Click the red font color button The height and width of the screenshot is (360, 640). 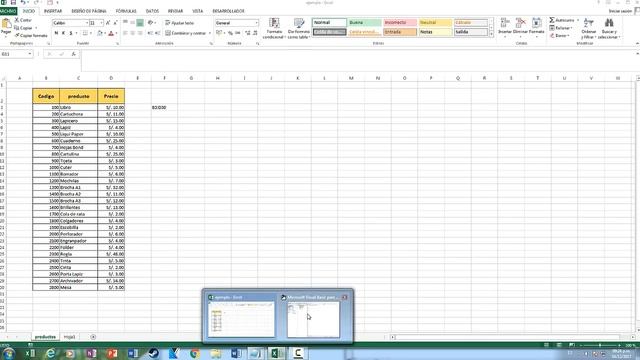point(111,33)
